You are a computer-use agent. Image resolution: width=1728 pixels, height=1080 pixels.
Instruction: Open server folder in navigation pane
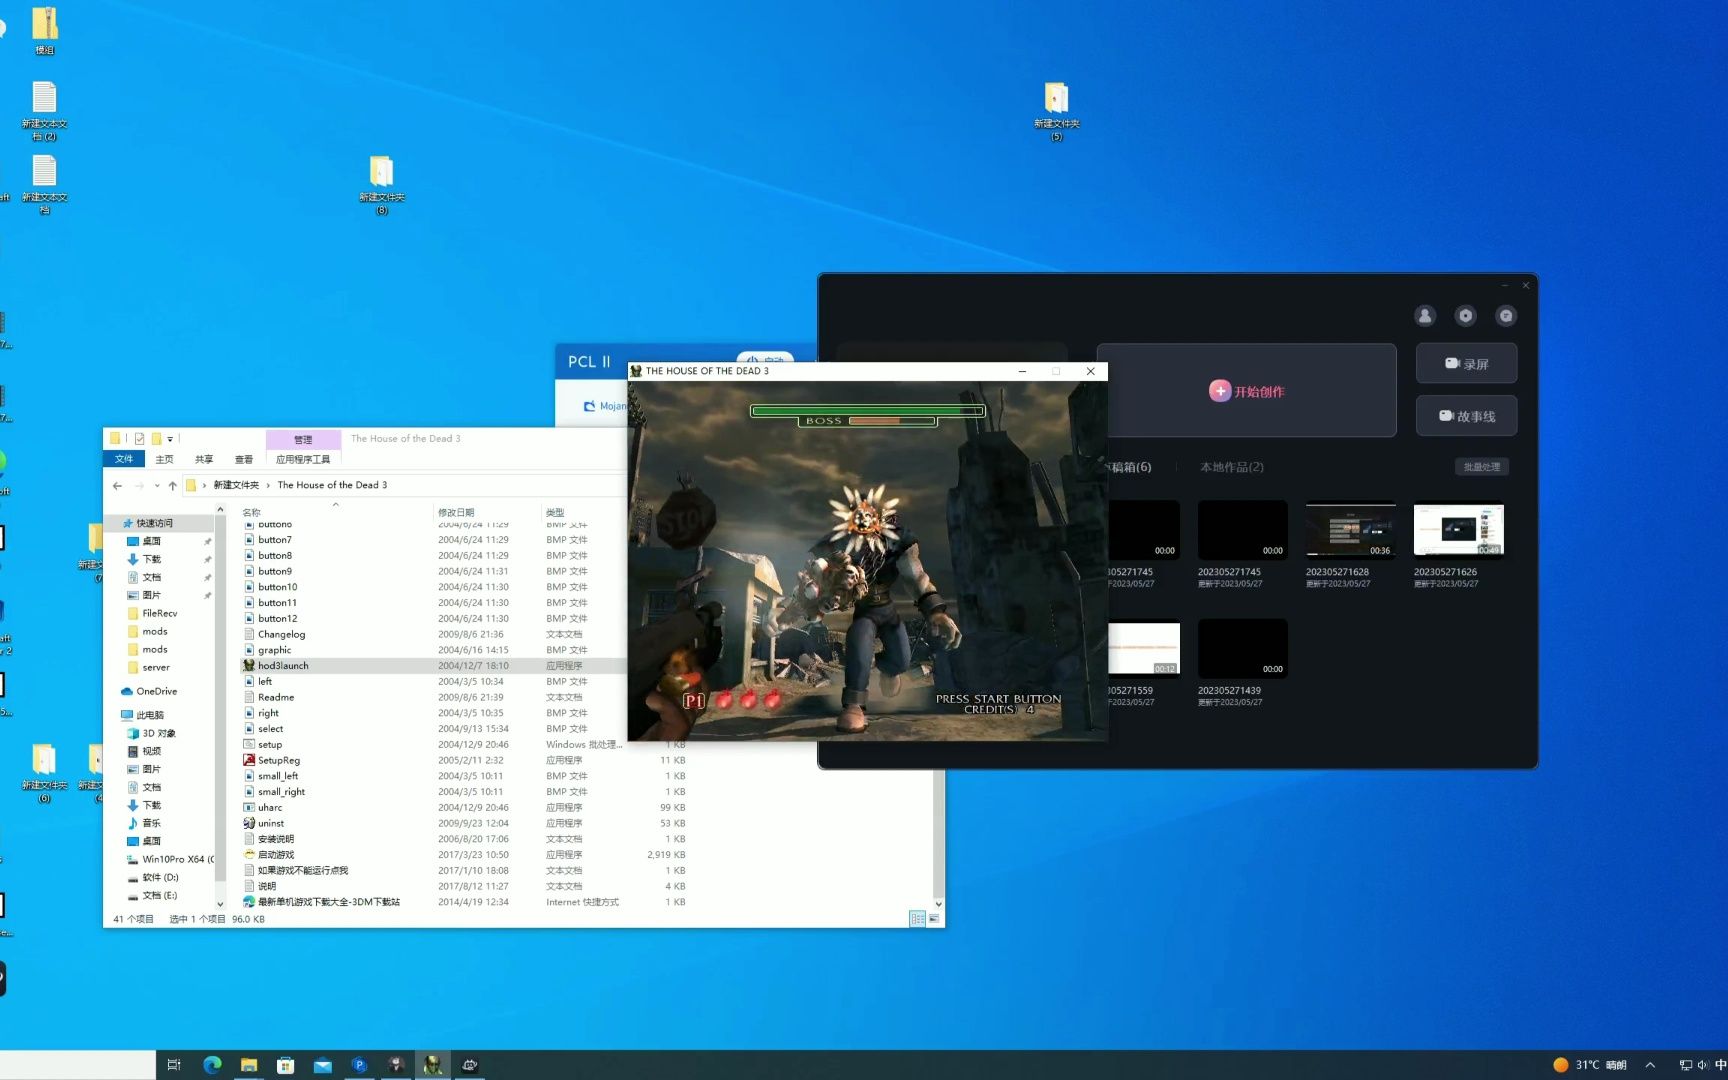(155, 667)
